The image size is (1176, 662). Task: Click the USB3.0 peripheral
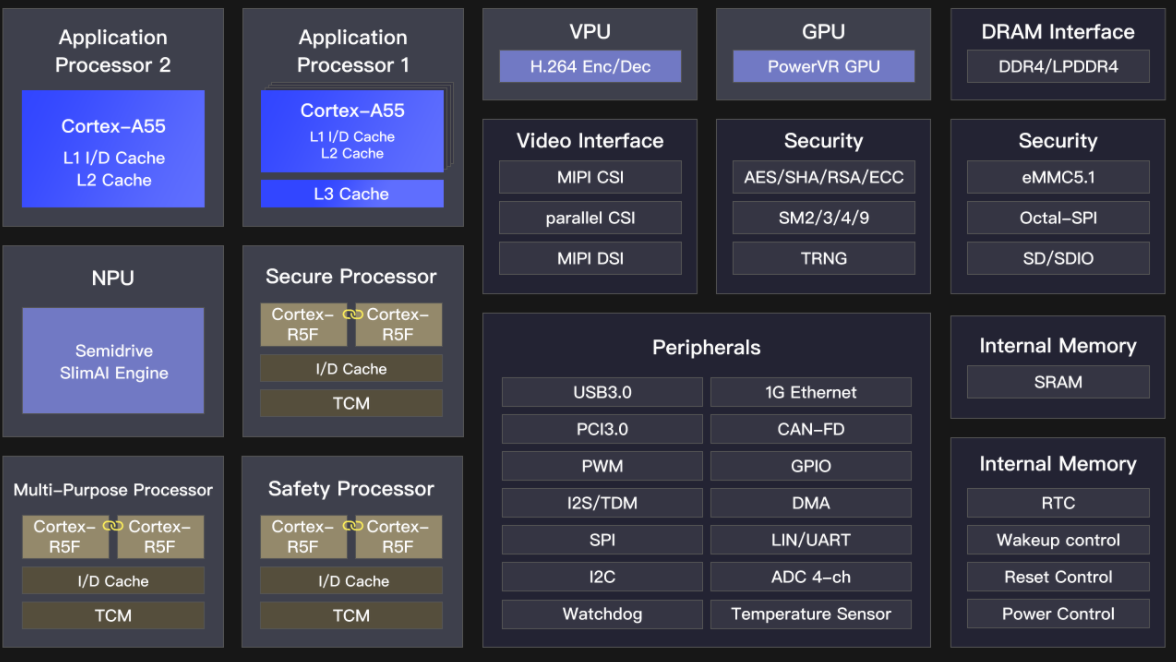[602, 392]
